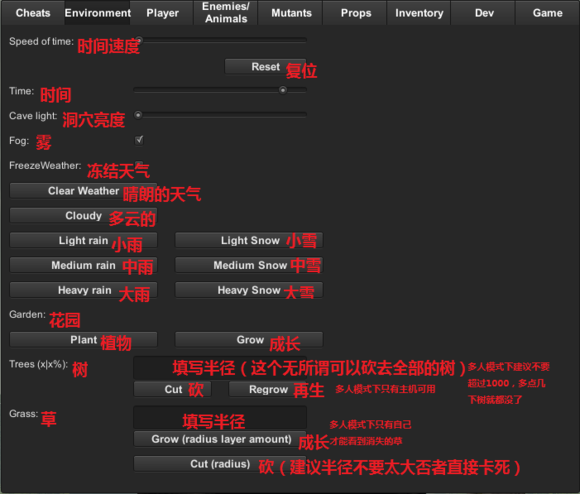Click the garden Plant button
Screen dimensions: 580x494
click(83, 340)
